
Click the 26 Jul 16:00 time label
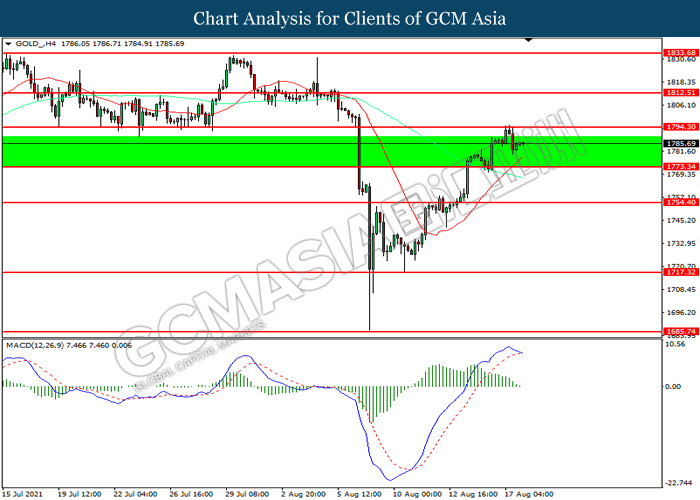click(191, 494)
